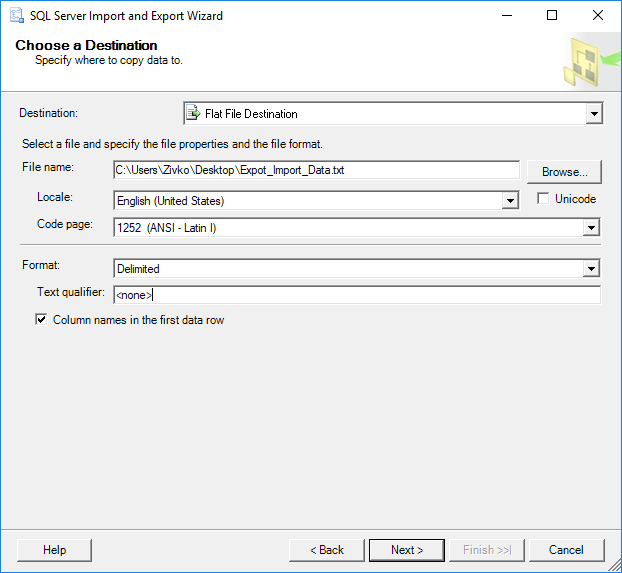Minimize the wizard window
This screenshot has width=622, height=573.
point(507,16)
